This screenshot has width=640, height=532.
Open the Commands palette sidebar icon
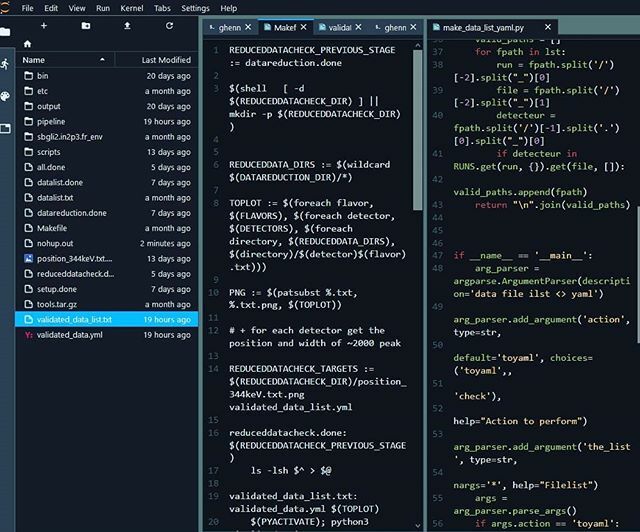point(5,96)
